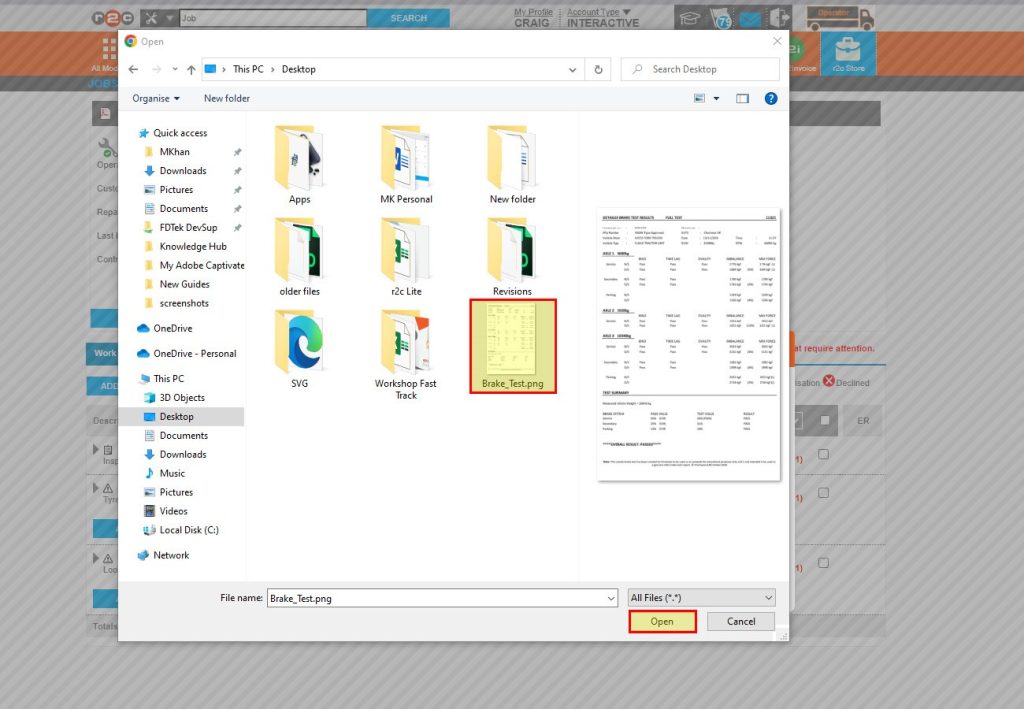This screenshot has width=1024, height=709.
Task: Expand the Organise dropdown menu
Action: pos(155,98)
